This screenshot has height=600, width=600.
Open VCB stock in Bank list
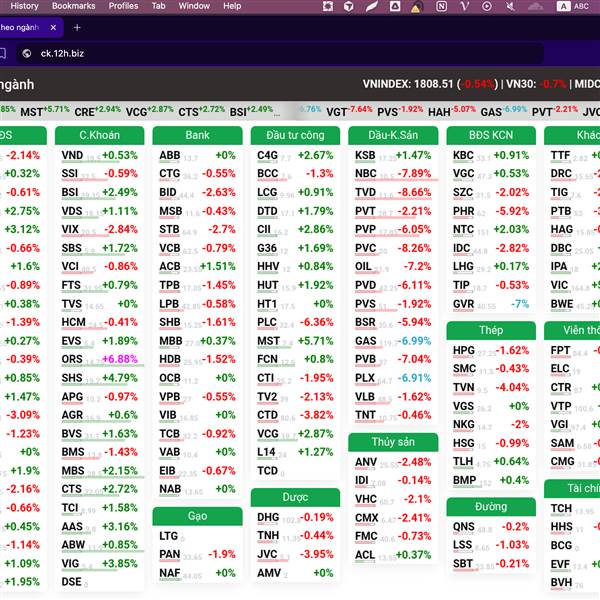click(197, 248)
